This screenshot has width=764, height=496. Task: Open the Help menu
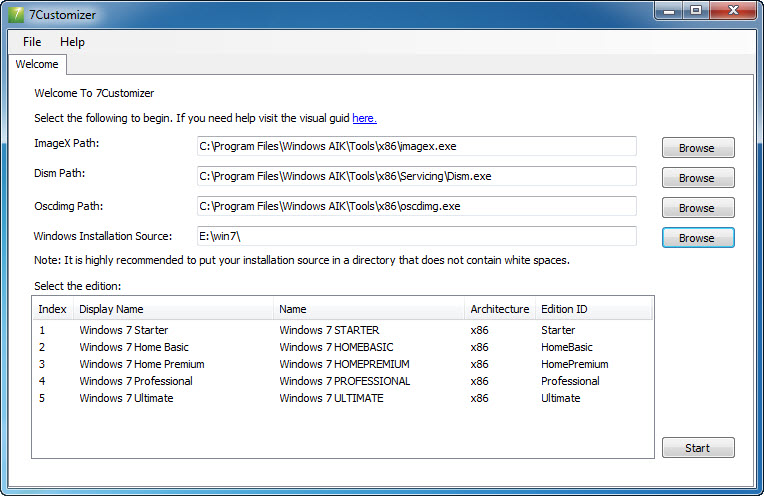[72, 42]
